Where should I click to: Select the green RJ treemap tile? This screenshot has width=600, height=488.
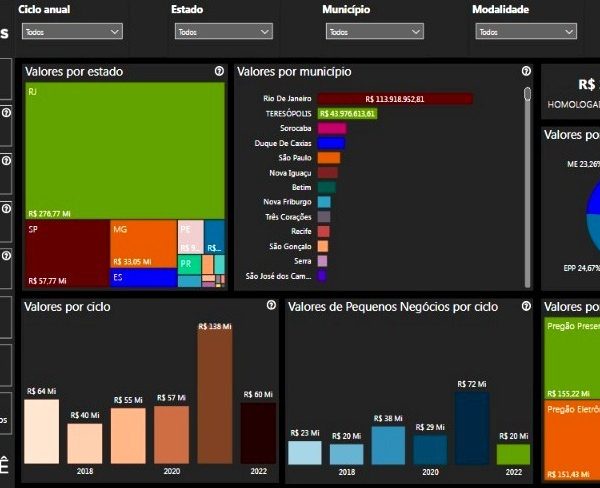125,150
